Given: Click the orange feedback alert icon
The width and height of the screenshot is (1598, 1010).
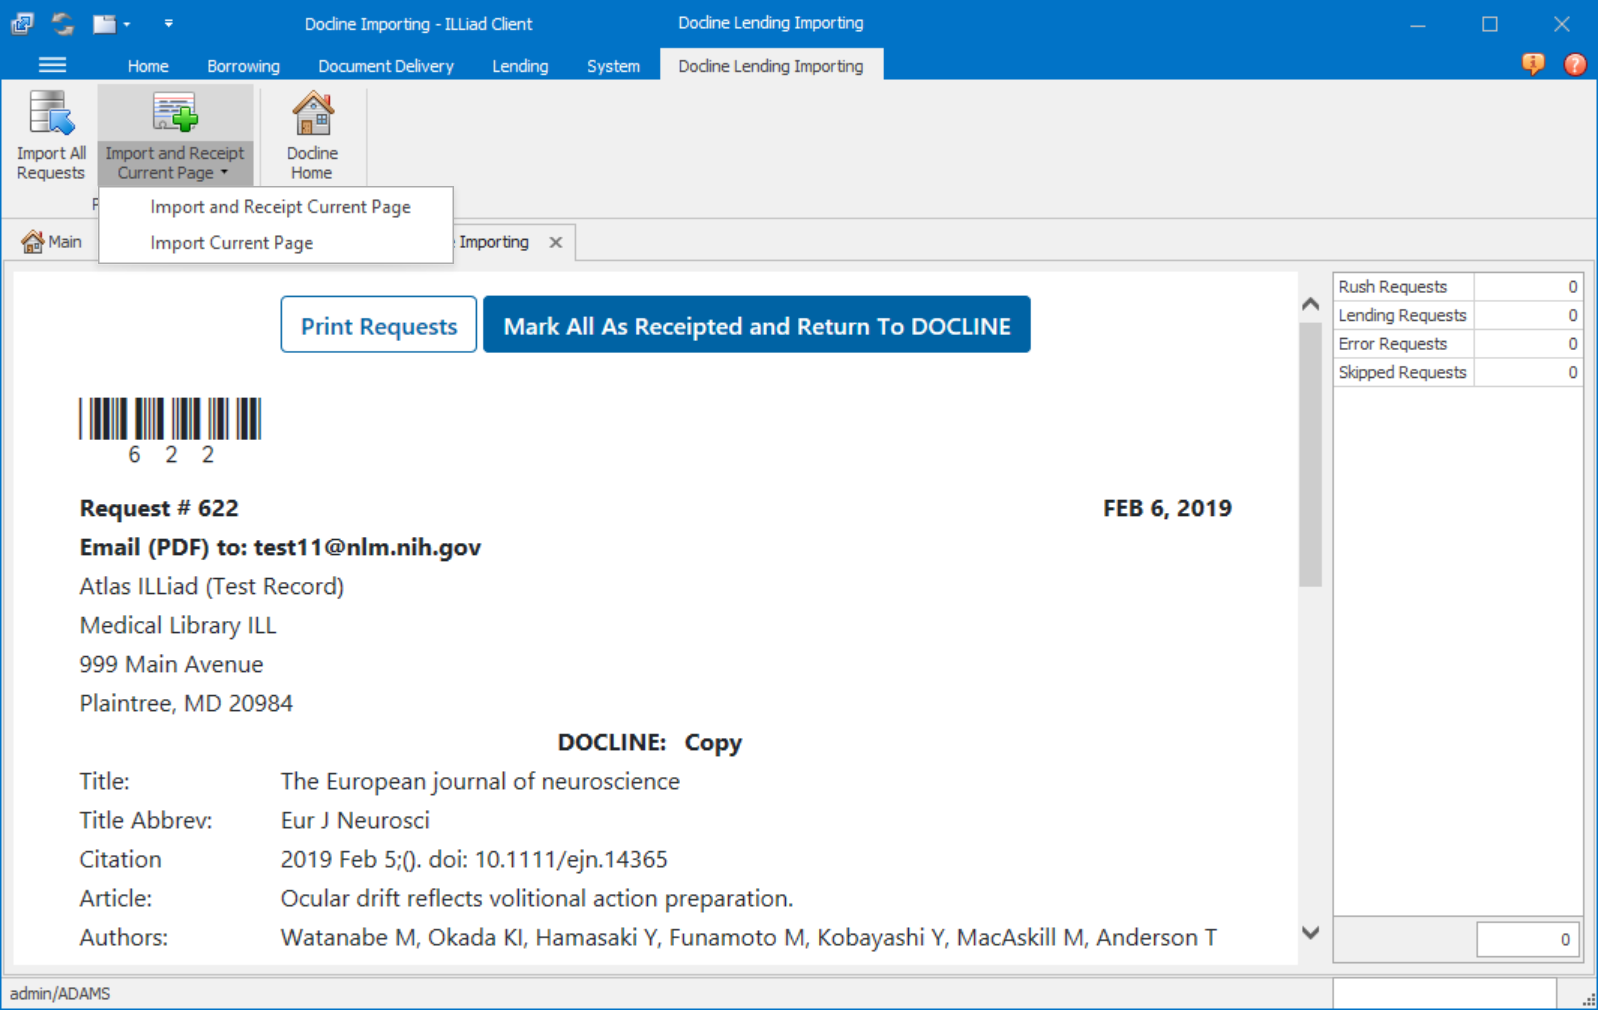Looking at the screenshot, I should point(1532,65).
